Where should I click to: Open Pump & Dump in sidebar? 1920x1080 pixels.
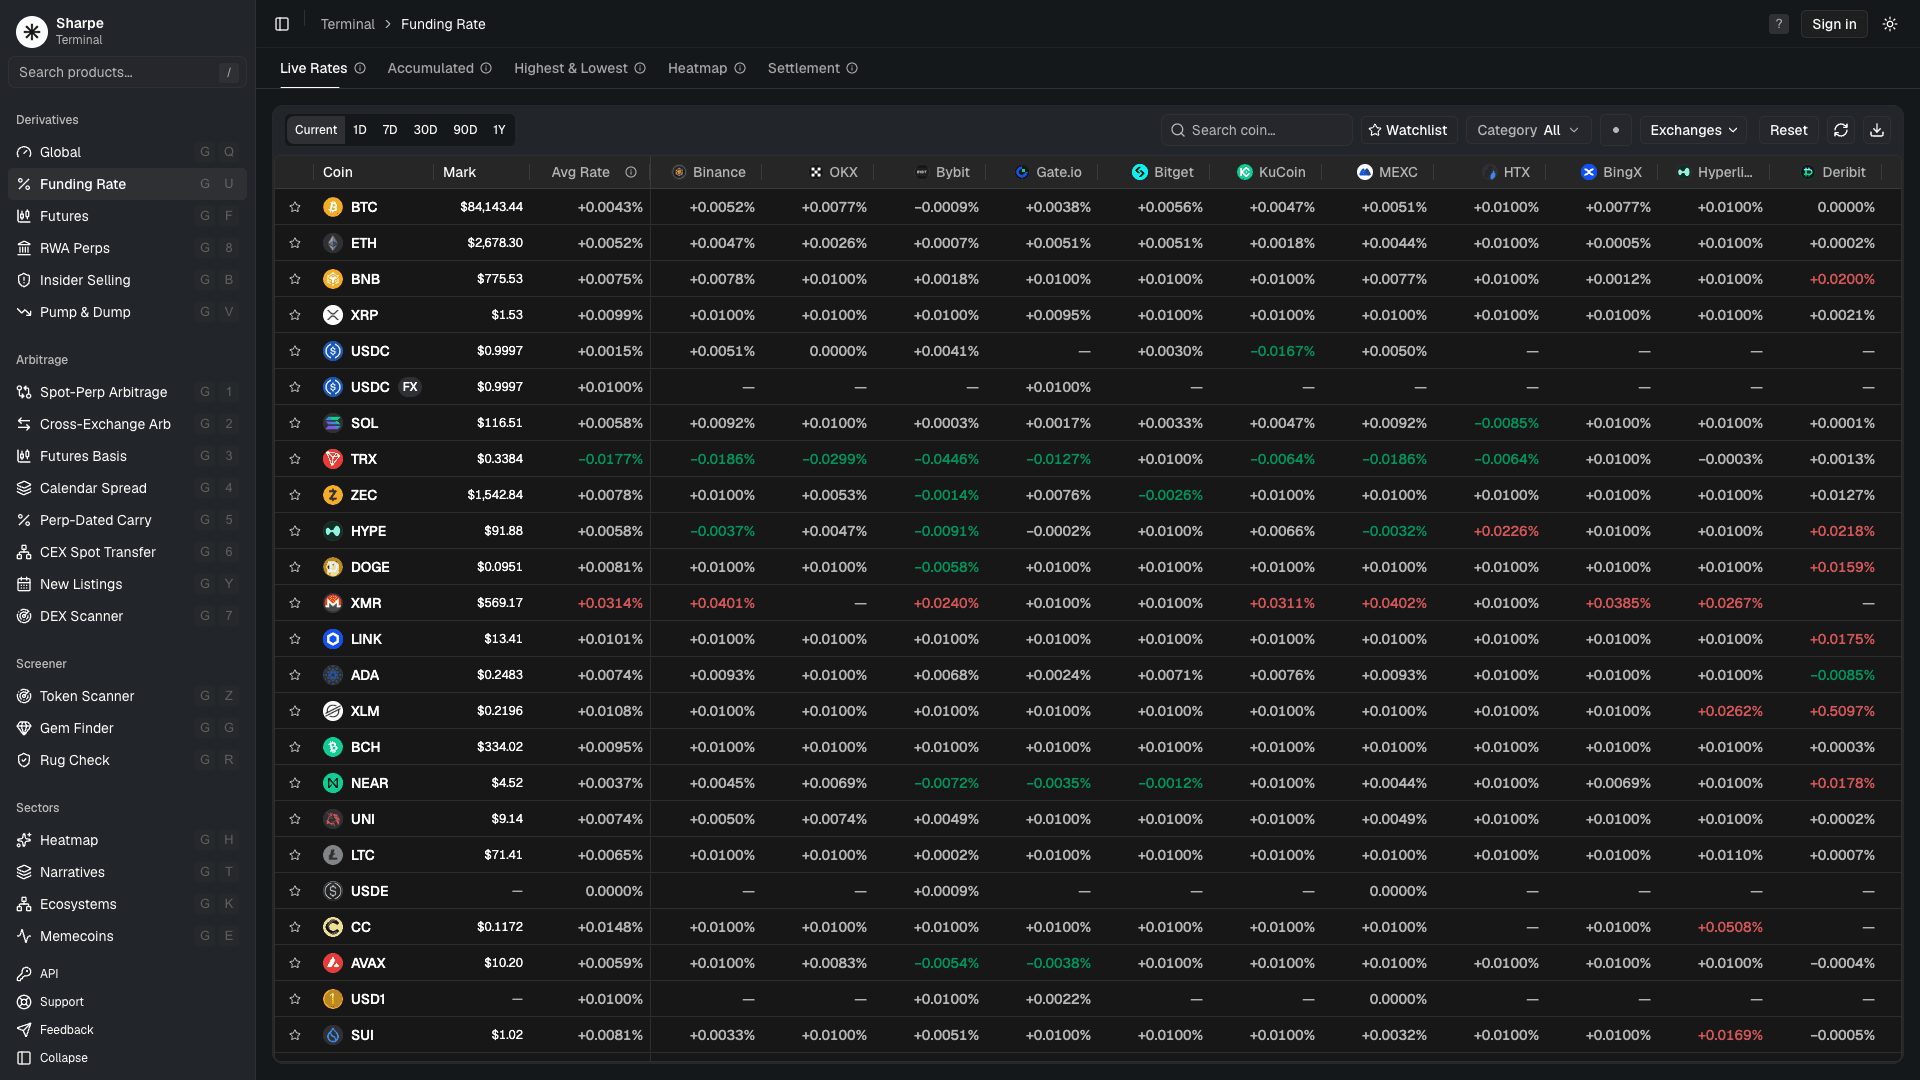coord(127,312)
